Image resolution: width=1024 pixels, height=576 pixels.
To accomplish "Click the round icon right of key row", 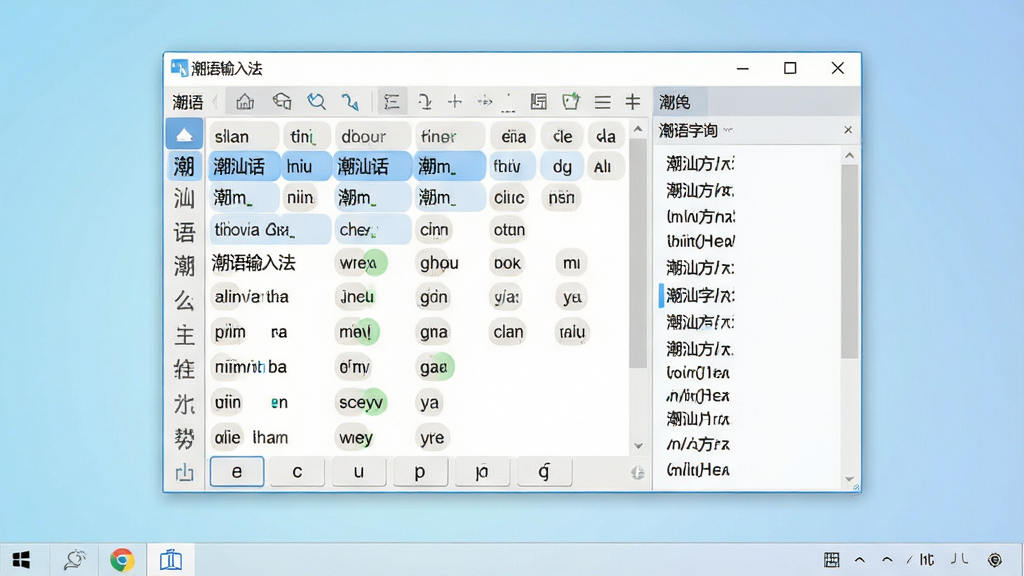I will [x=637, y=473].
